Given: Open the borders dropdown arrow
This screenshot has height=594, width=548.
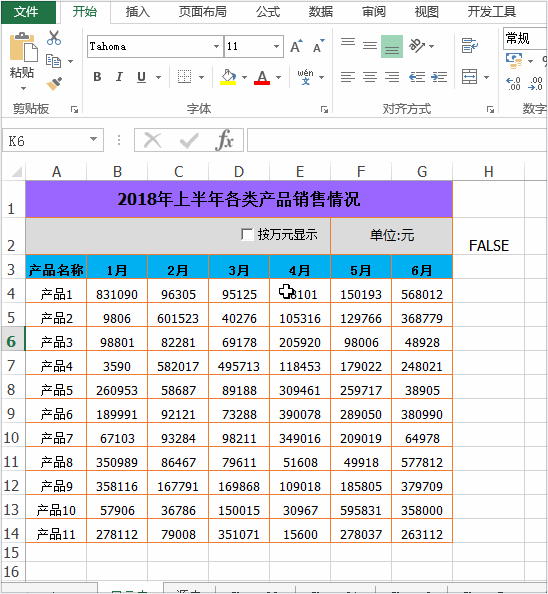Looking at the screenshot, I should tap(201, 77).
